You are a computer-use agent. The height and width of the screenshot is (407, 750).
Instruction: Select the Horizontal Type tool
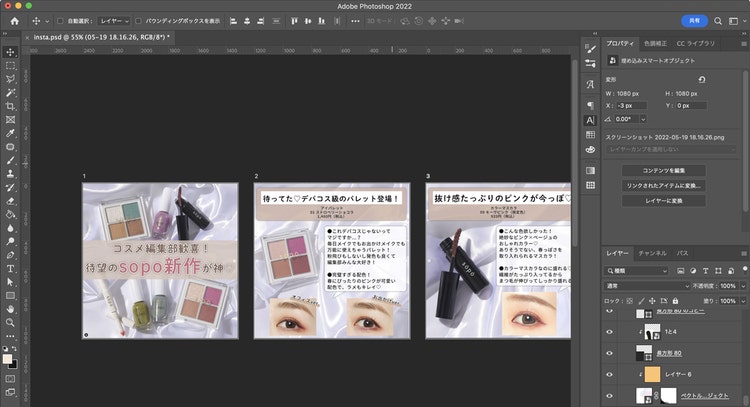click(10, 269)
